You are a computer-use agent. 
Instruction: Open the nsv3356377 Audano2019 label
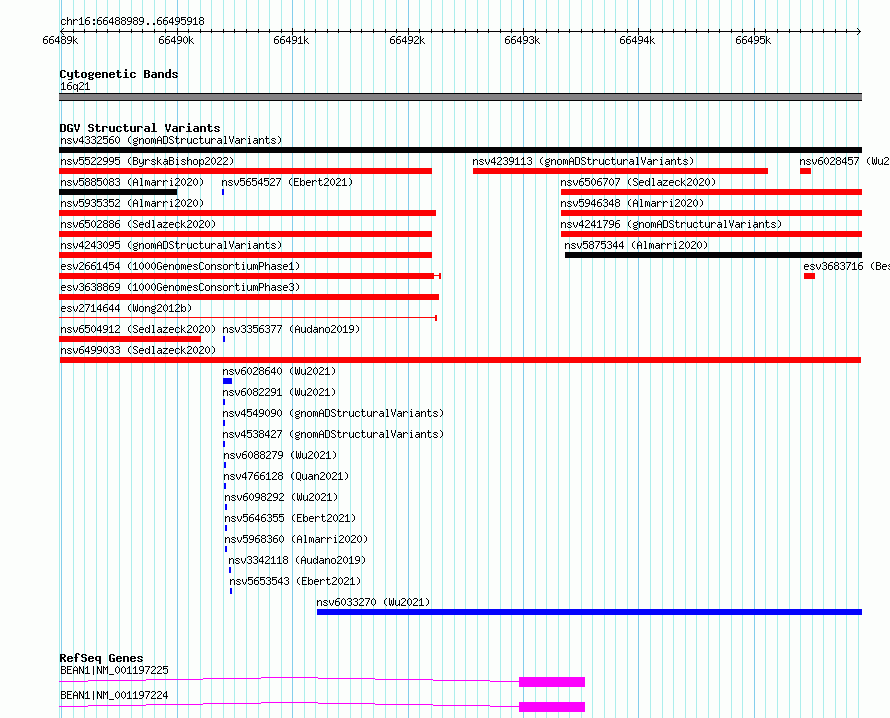coord(291,329)
